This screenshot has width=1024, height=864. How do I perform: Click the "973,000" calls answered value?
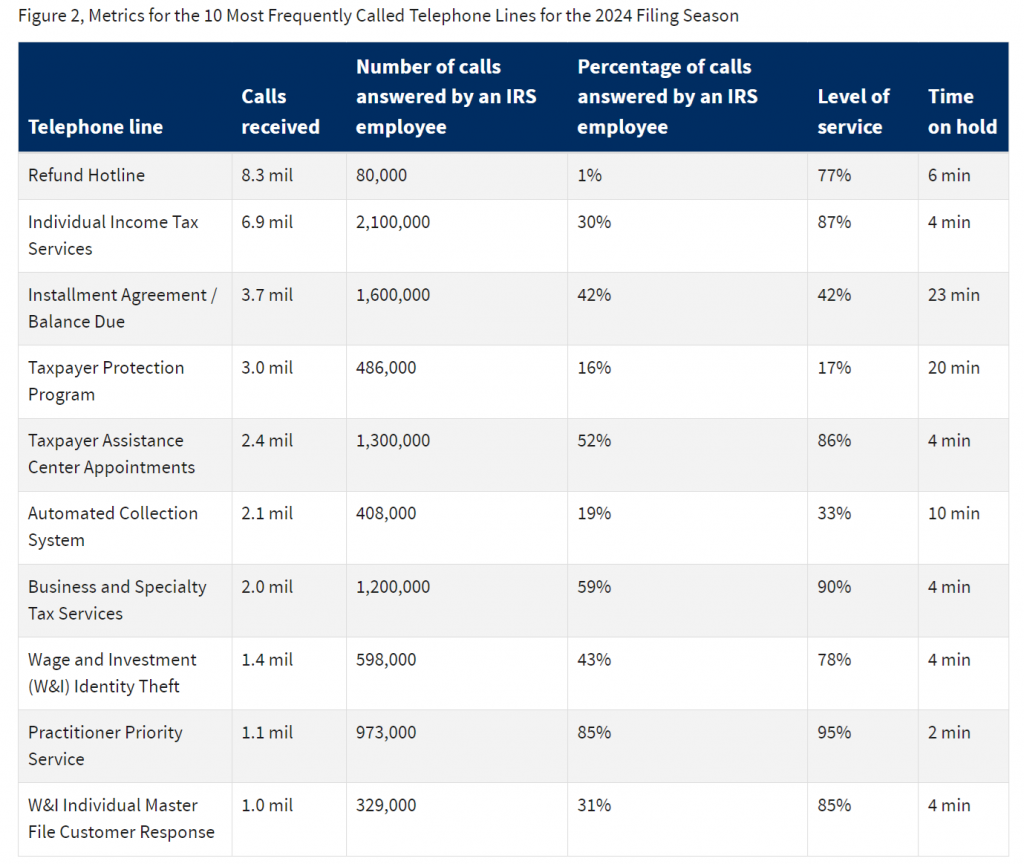click(x=386, y=732)
